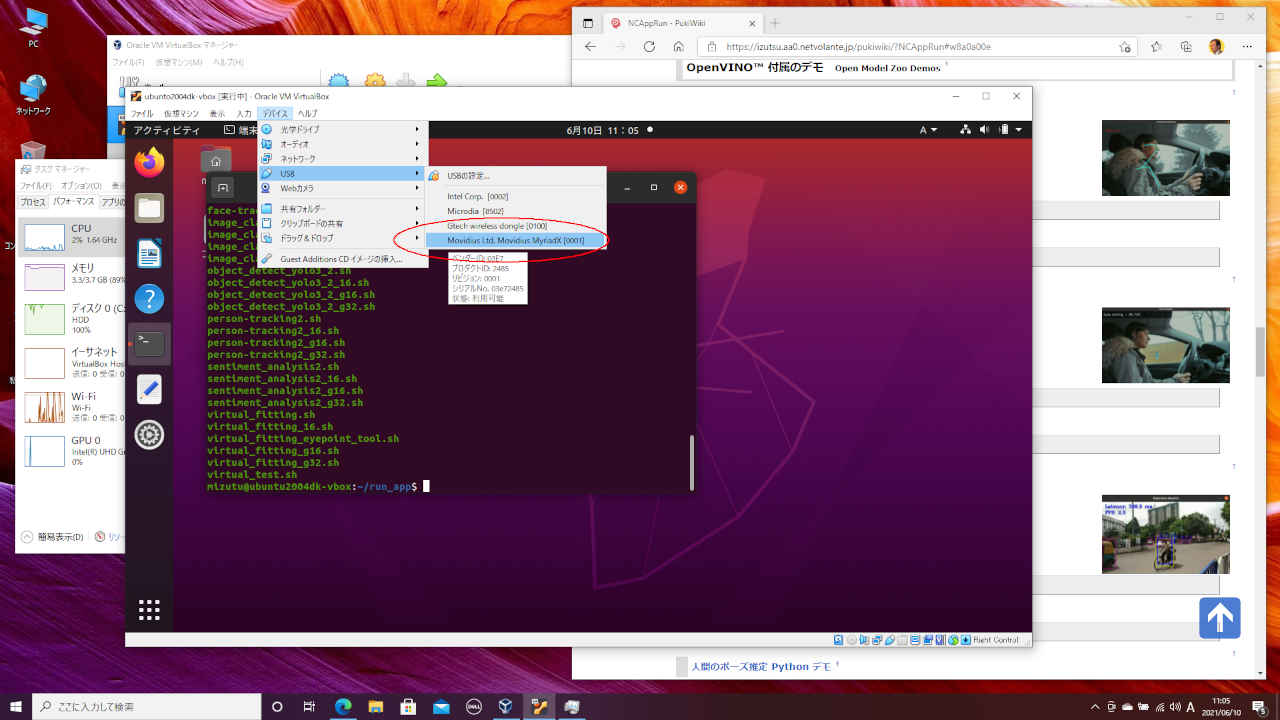Screen dimensions: 1280x720
Task: Open the 仮想マシン menu in the VM window
Action: click(182, 114)
